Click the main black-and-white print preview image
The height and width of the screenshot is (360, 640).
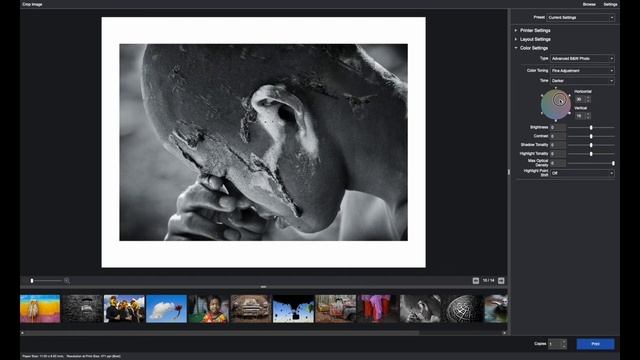pyautogui.click(x=263, y=142)
